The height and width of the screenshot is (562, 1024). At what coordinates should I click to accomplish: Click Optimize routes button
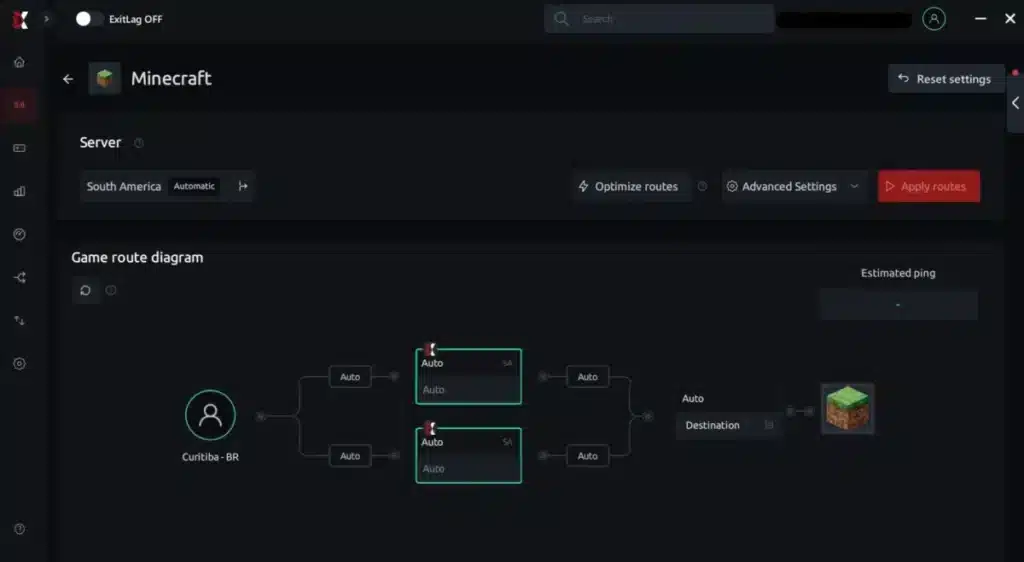click(629, 187)
